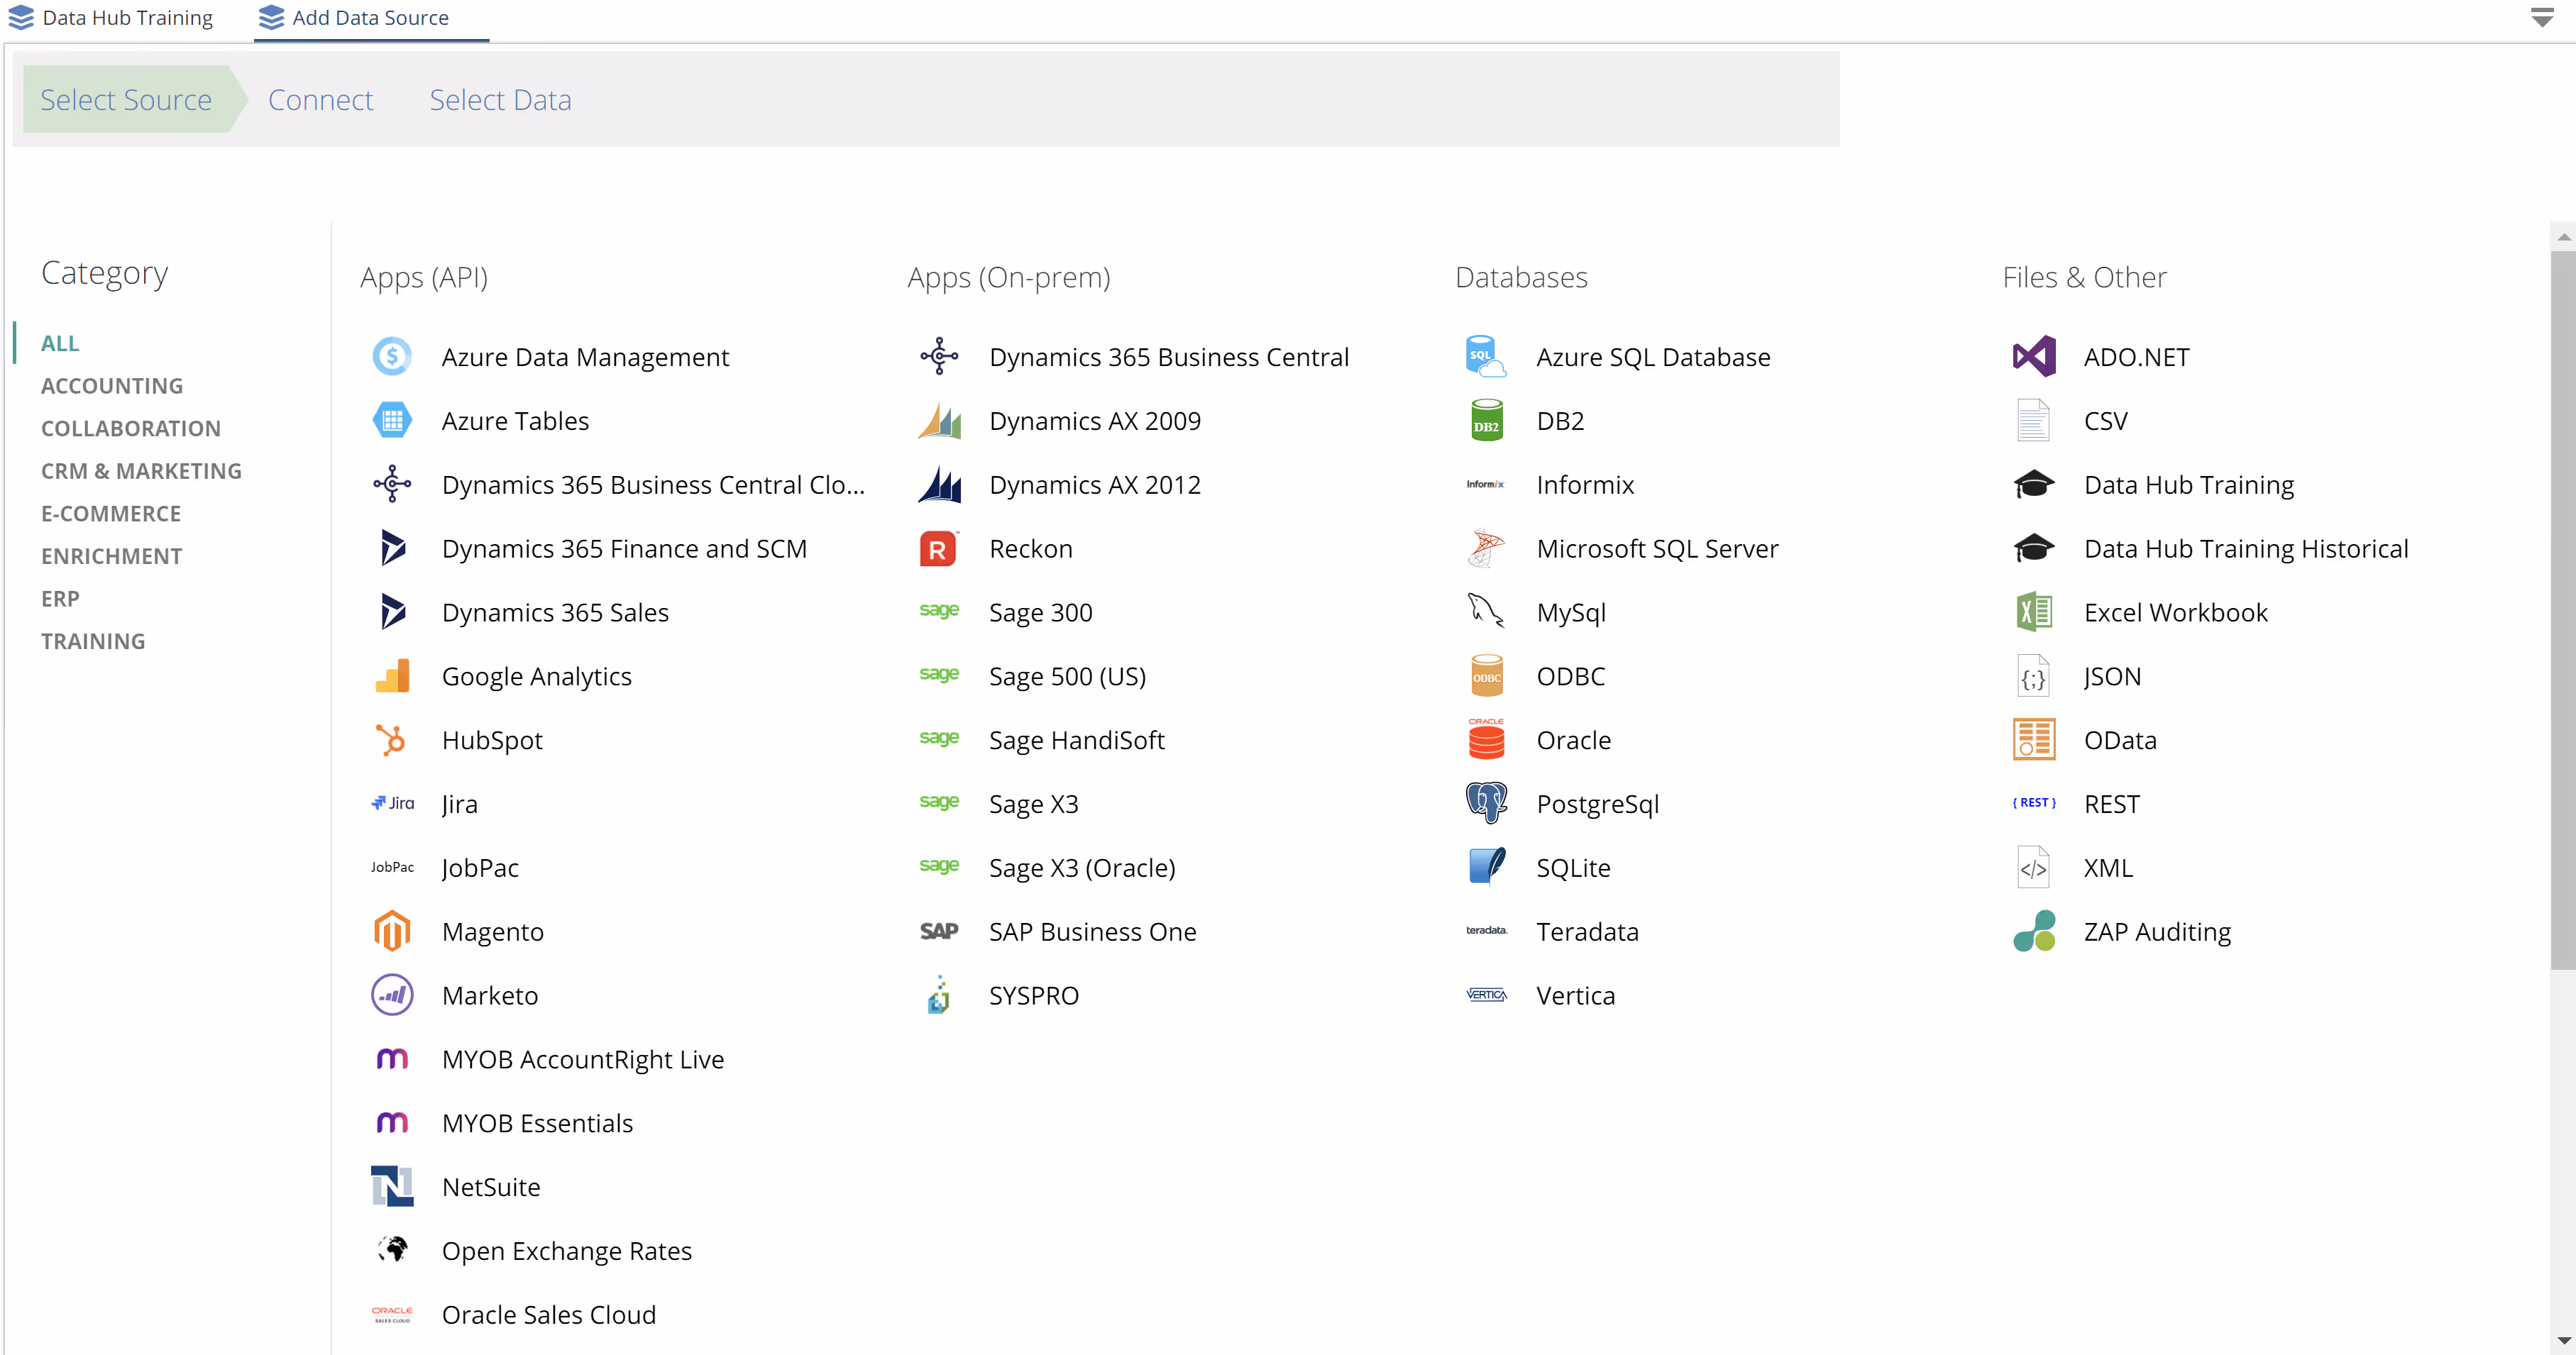
Task: Click the HubSpot sprocket icon
Action: click(x=391, y=740)
